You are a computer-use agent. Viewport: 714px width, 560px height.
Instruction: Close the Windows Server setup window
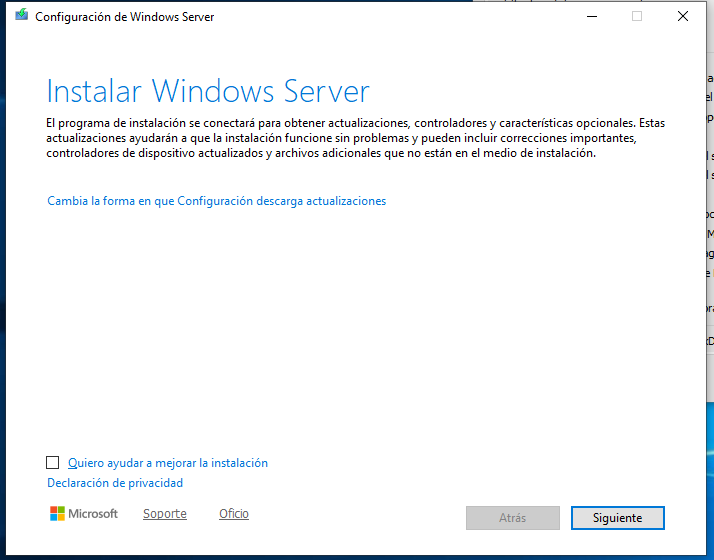pos(682,16)
